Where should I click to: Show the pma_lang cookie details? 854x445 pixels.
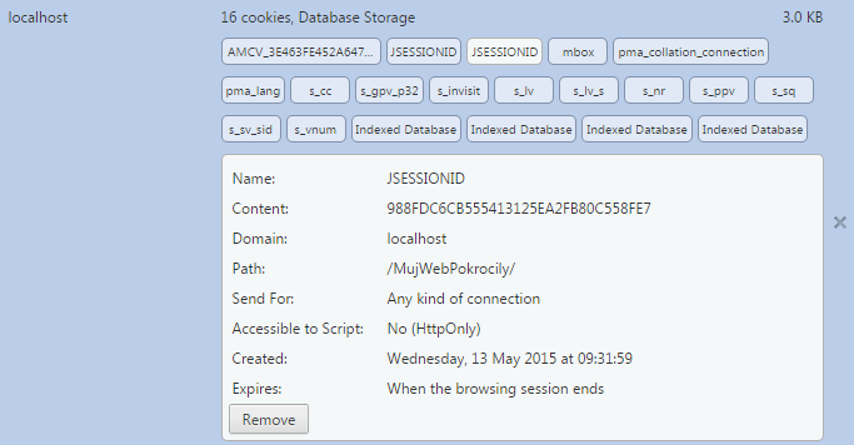click(x=252, y=90)
